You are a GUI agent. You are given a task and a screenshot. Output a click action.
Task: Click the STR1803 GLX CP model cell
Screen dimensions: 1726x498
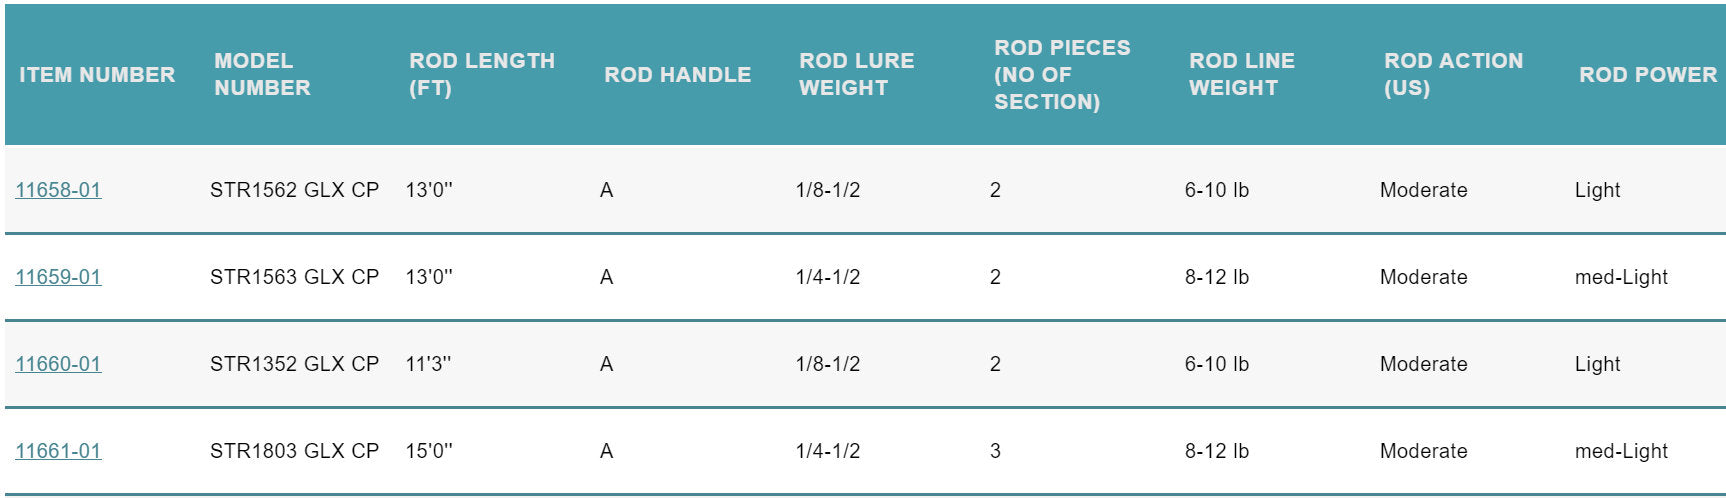point(294,451)
